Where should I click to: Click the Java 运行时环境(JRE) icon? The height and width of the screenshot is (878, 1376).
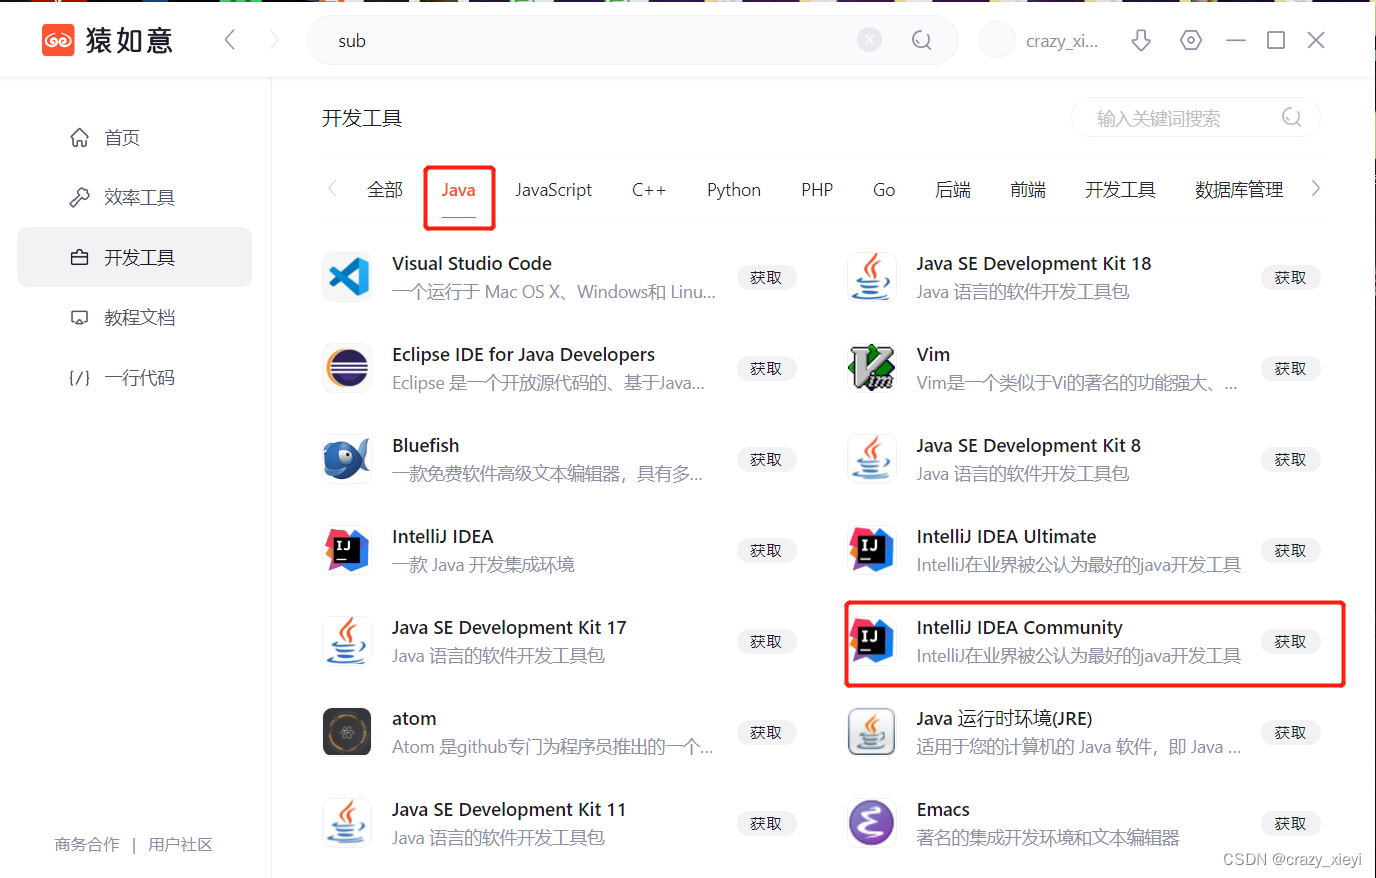(x=871, y=732)
